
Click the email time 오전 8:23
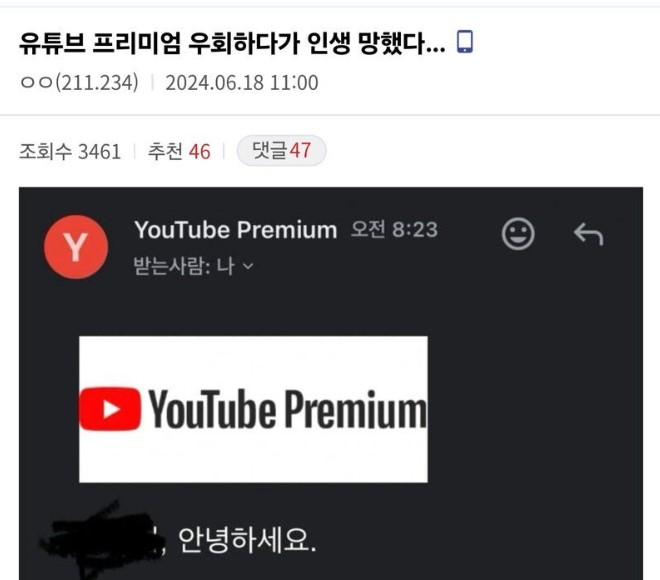click(x=394, y=229)
